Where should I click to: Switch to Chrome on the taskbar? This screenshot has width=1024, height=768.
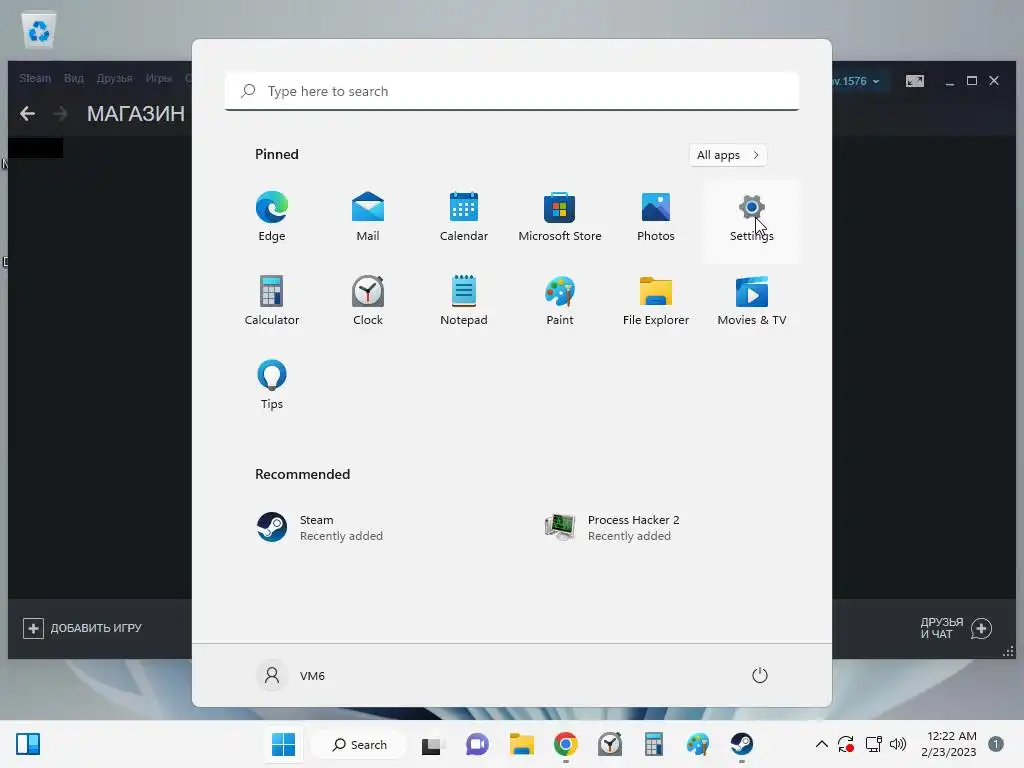[x=566, y=744]
